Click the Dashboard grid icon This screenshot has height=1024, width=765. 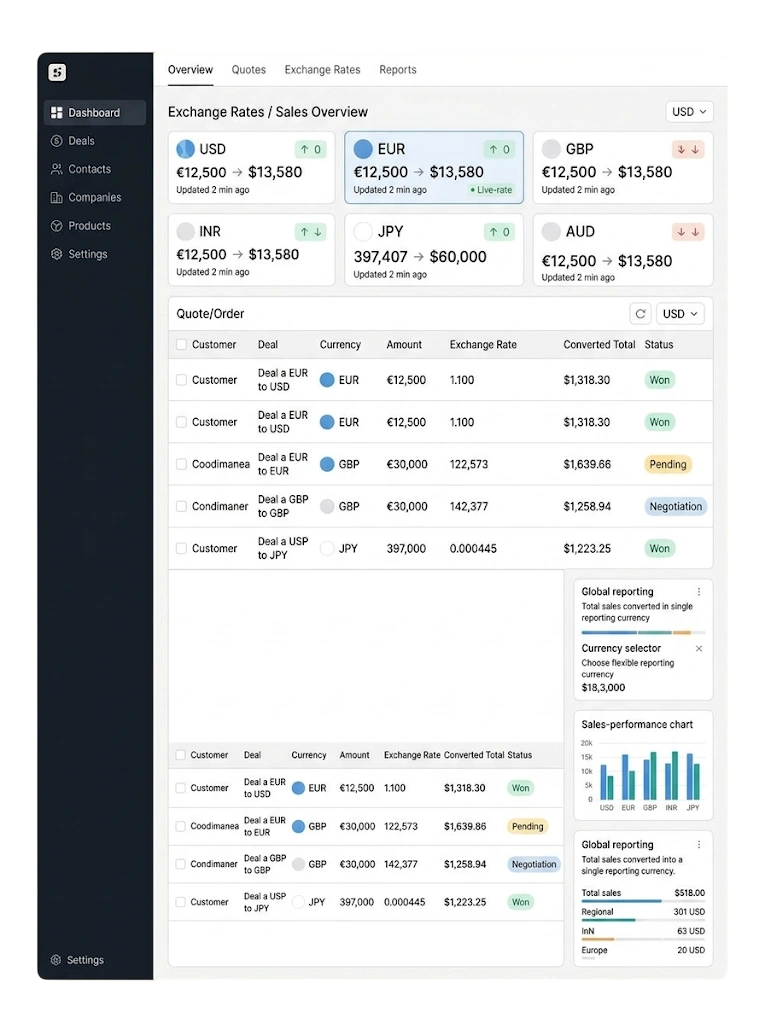click(57, 112)
